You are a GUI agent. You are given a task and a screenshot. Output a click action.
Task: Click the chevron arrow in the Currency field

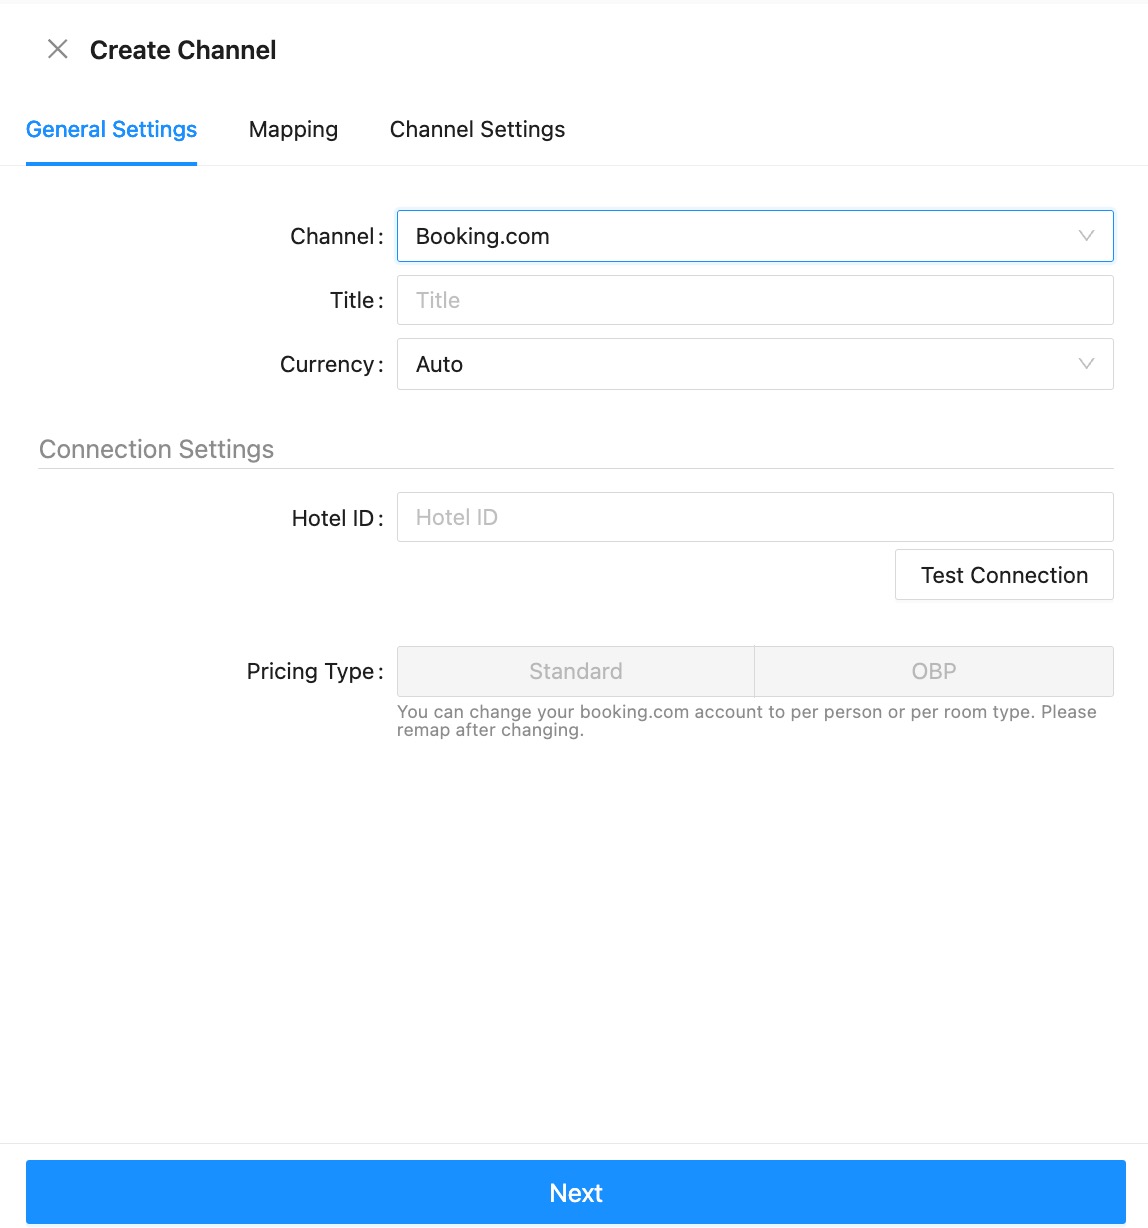1086,364
